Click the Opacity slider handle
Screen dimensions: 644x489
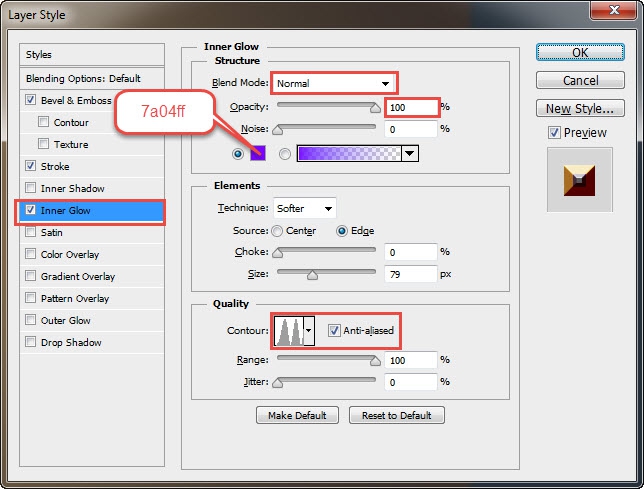coord(375,108)
